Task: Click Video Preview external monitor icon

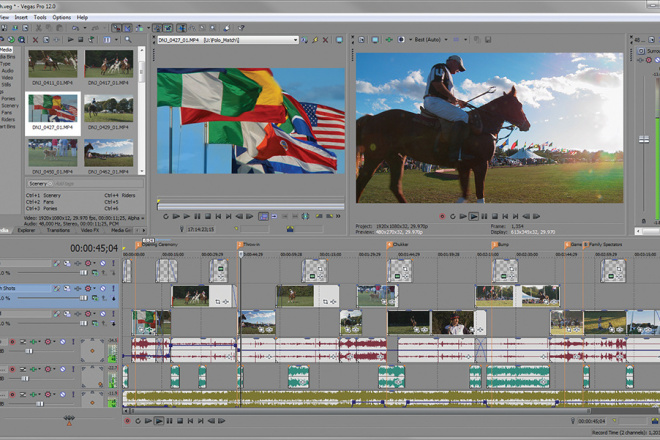Action: (375, 40)
